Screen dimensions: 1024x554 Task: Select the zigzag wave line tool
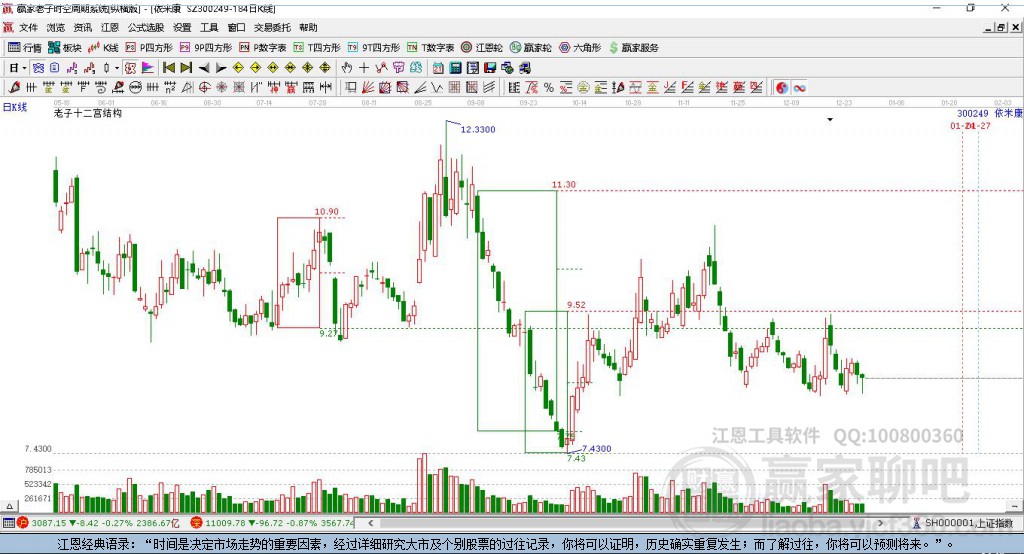tap(437, 88)
